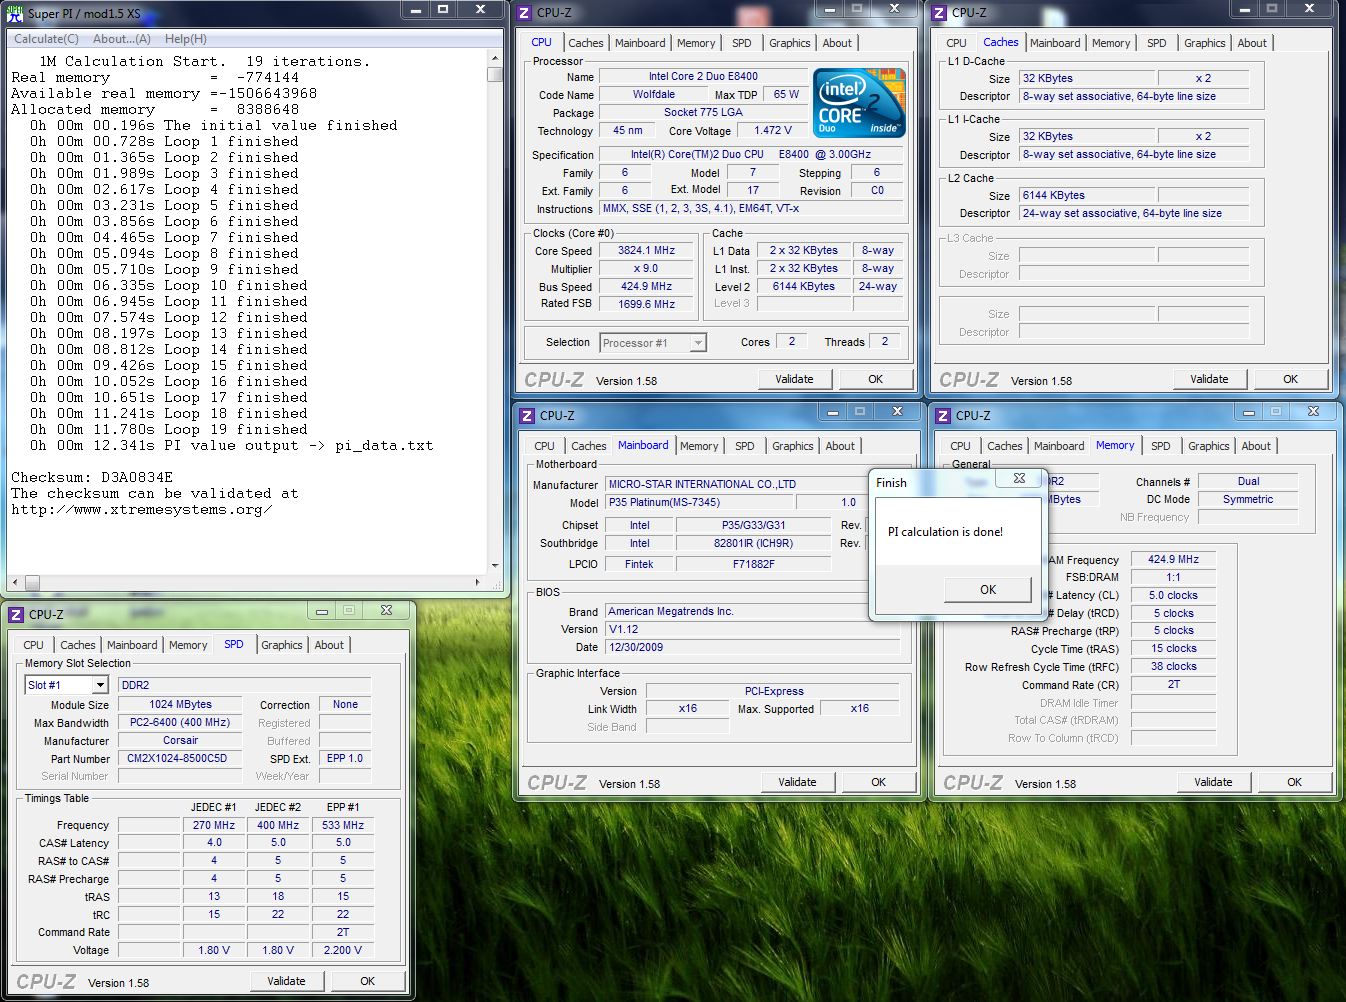Open the SPD tab in the Memory timings window

(1161, 446)
